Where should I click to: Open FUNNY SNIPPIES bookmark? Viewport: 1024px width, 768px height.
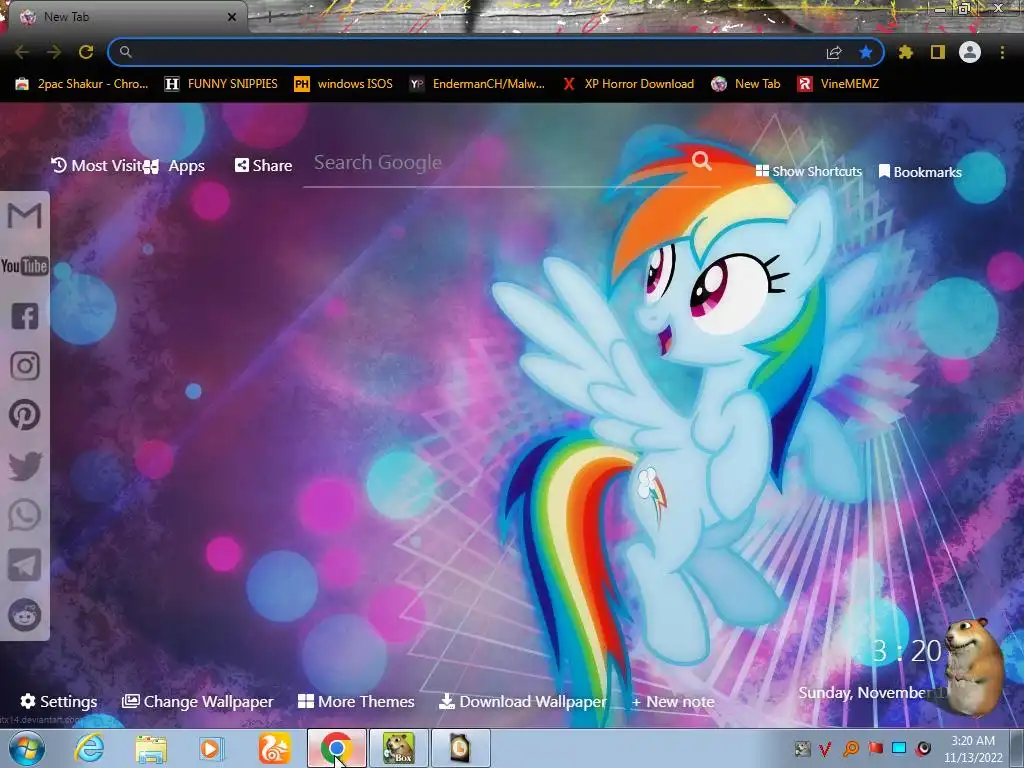pos(221,84)
